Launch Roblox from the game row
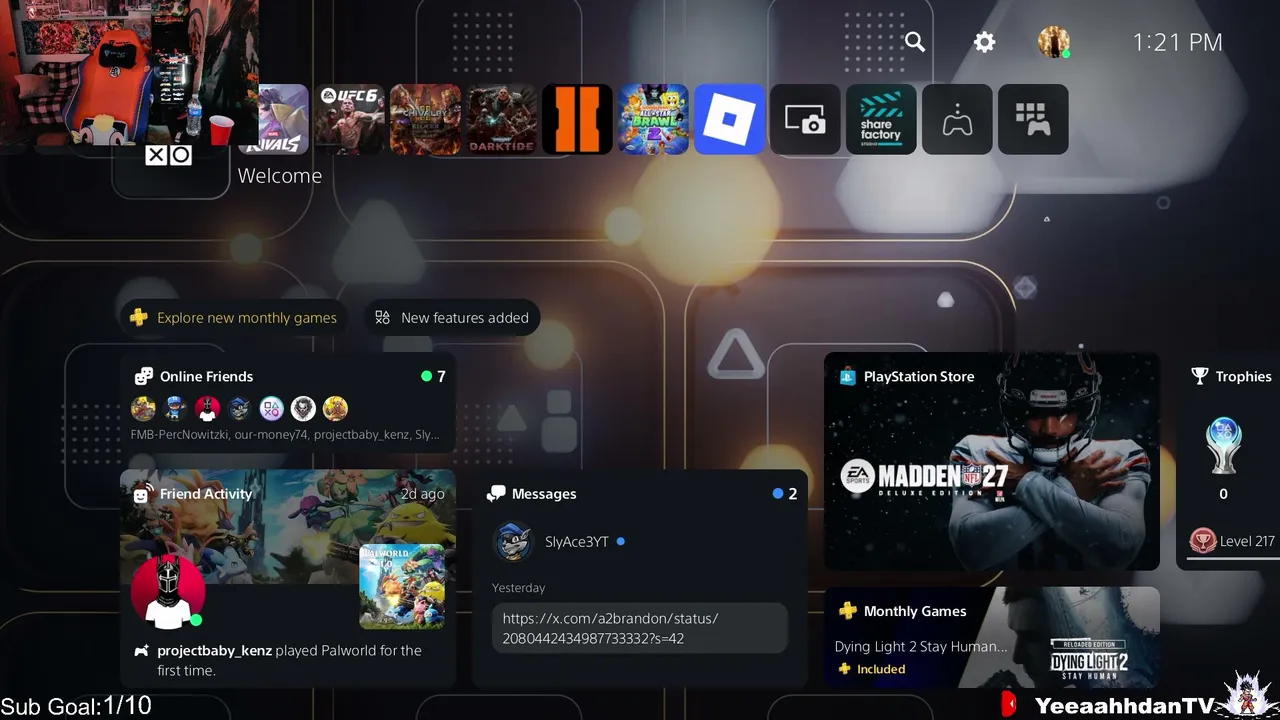 pos(729,119)
